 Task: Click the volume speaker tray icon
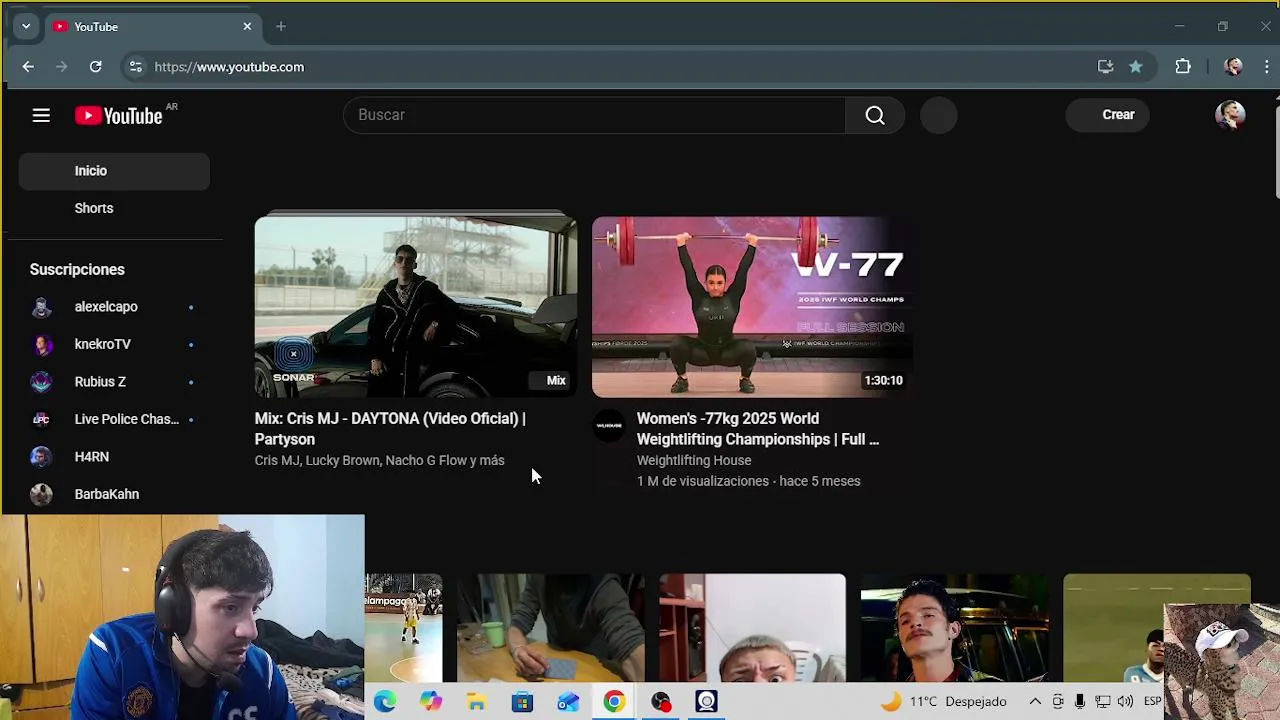click(x=1126, y=702)
